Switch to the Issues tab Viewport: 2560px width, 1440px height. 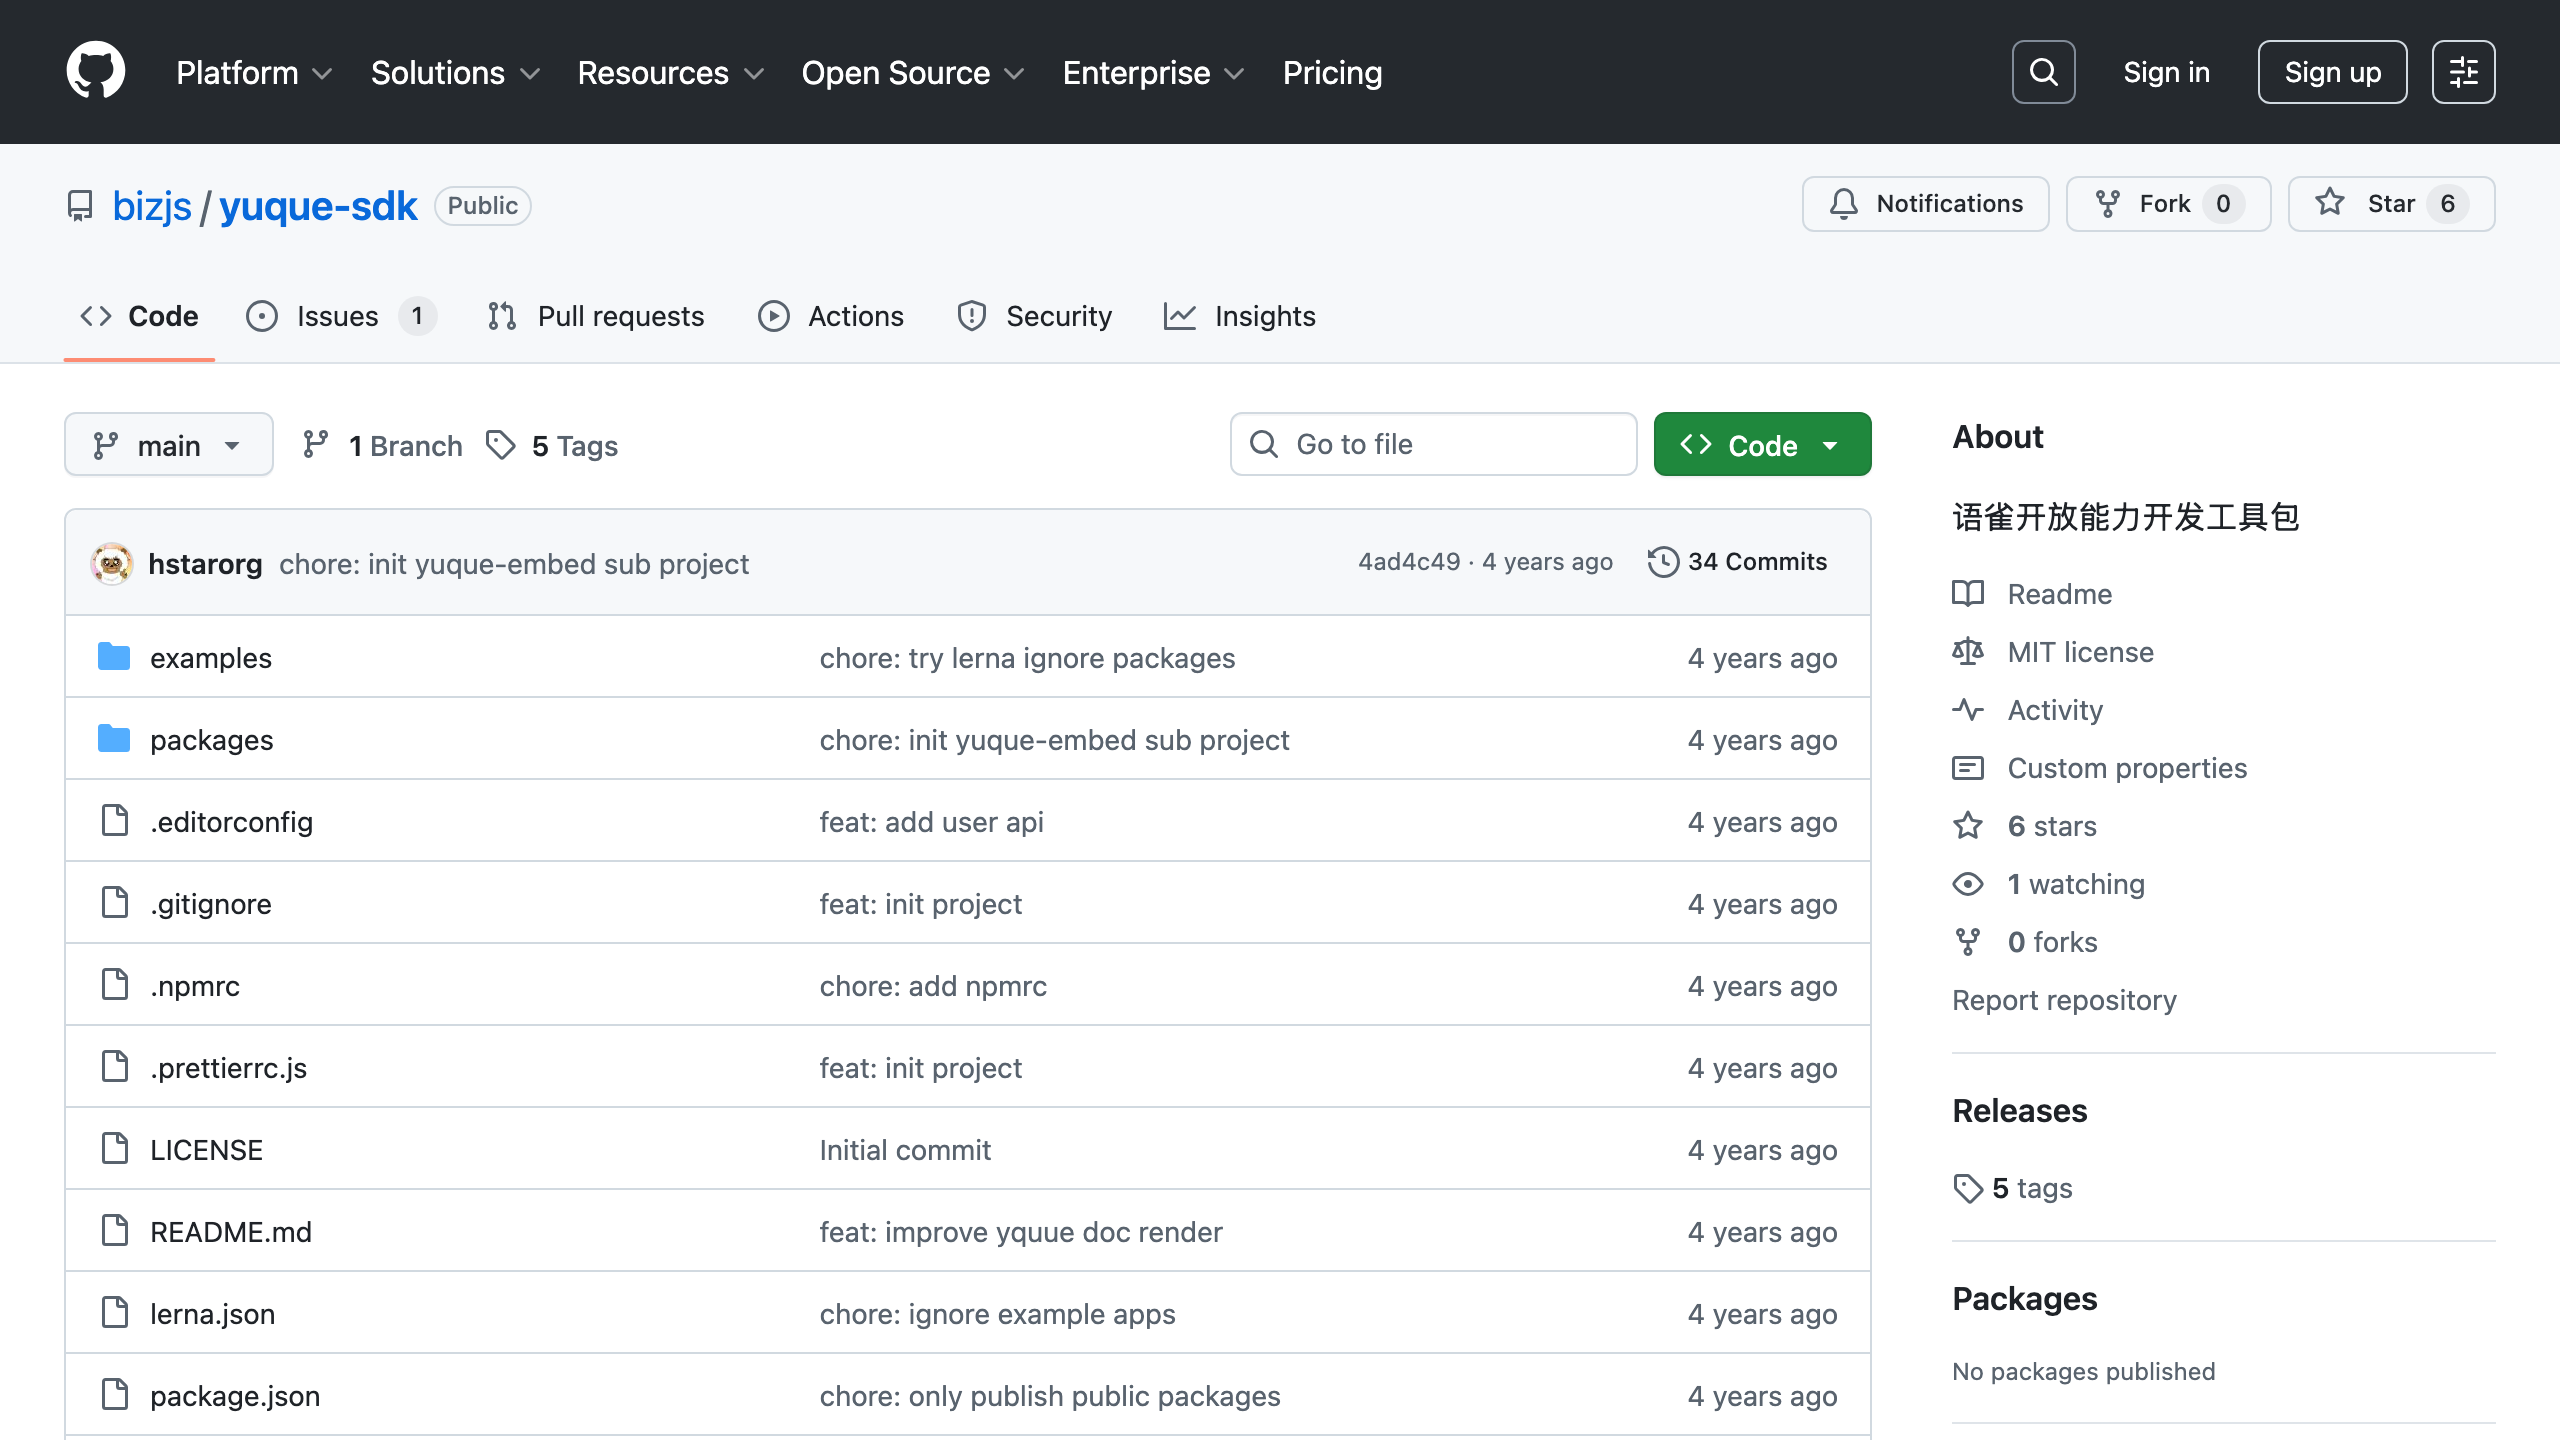point(338,316)
